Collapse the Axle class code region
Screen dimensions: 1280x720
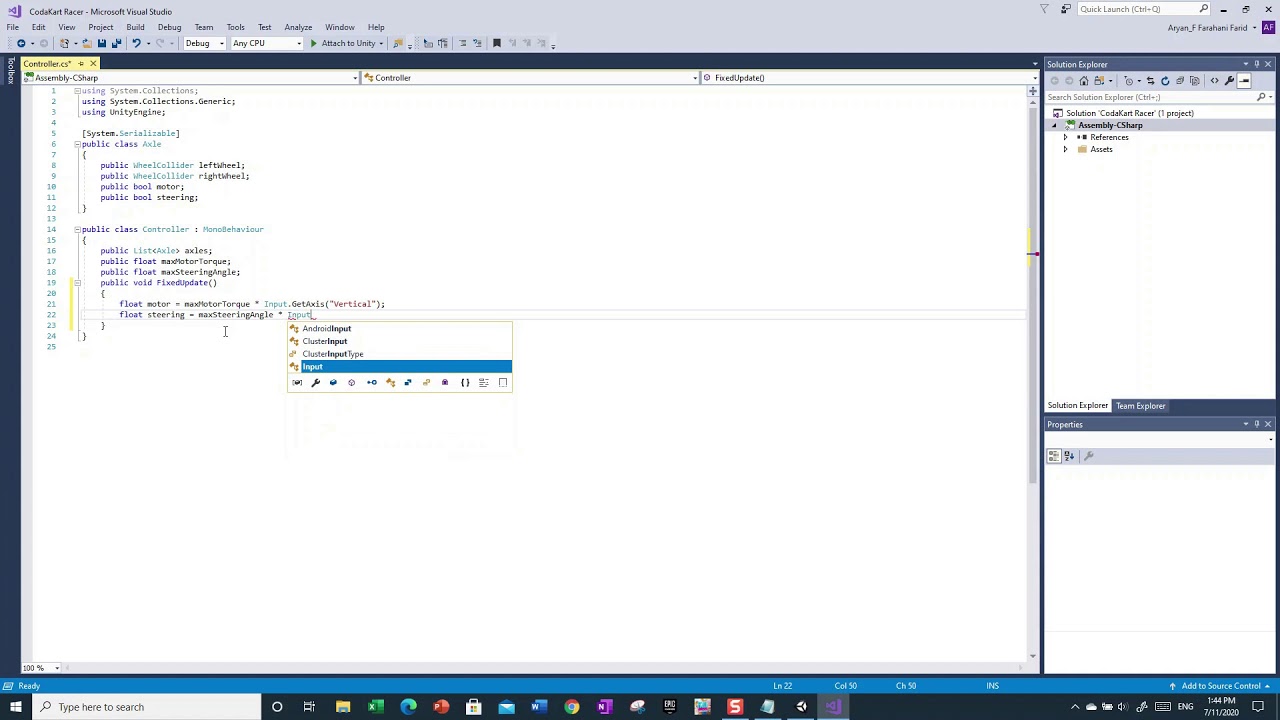click(x=77, y=144)
